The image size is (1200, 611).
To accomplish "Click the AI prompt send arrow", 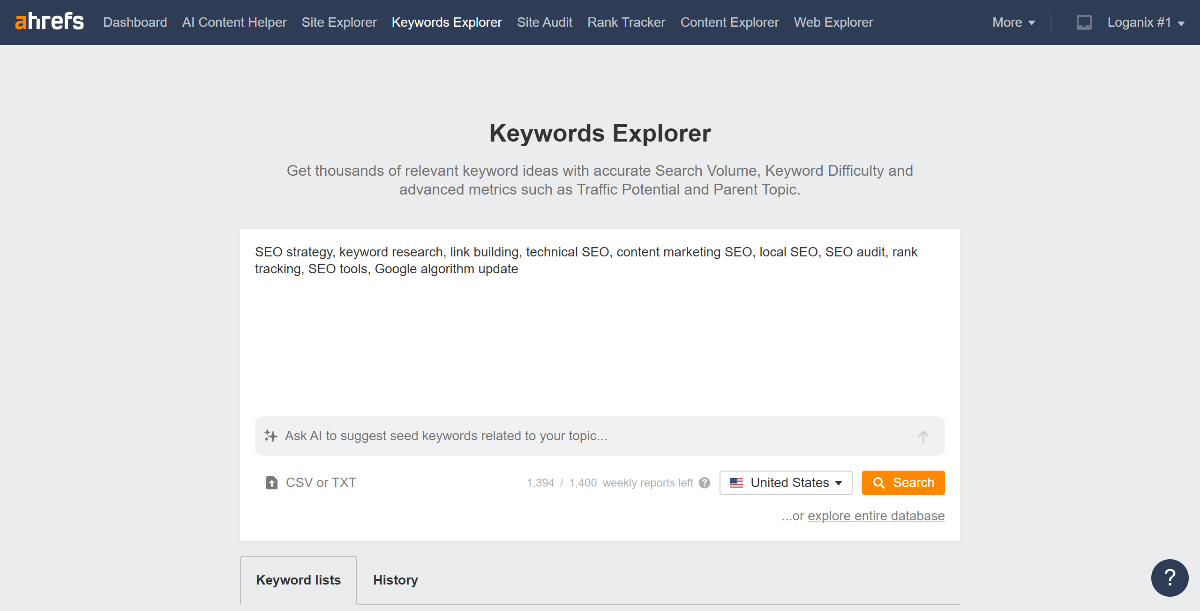I will pyautogui.click(x=923, y=436).
